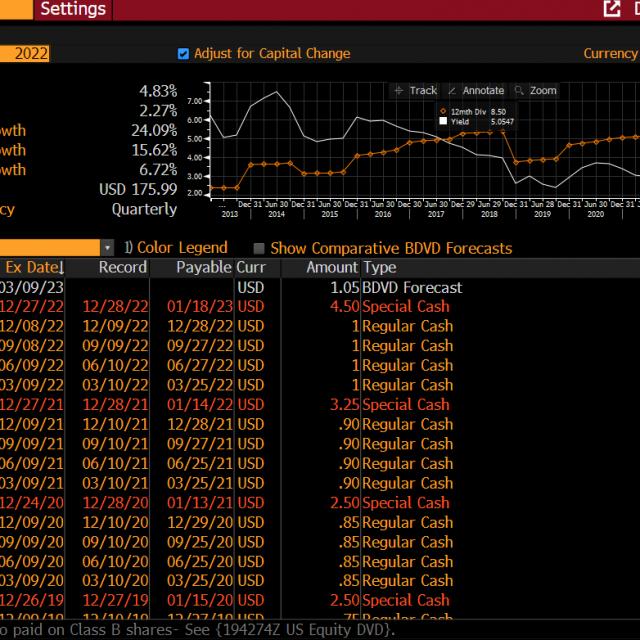The height and width of the screenshot is (640, 640).
Task: Enable Show Comparative BDVD Forecasts checkbox
Action: [x=260, y=248]
